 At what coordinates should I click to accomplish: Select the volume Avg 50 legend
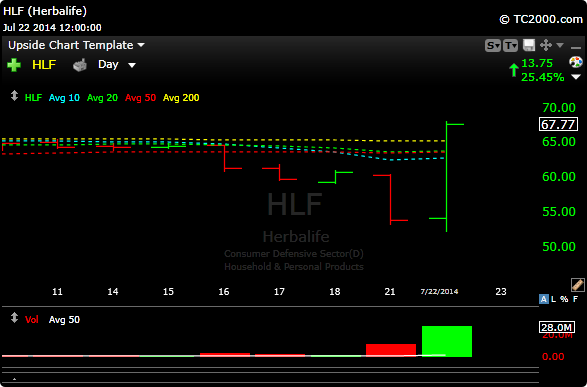64,320
